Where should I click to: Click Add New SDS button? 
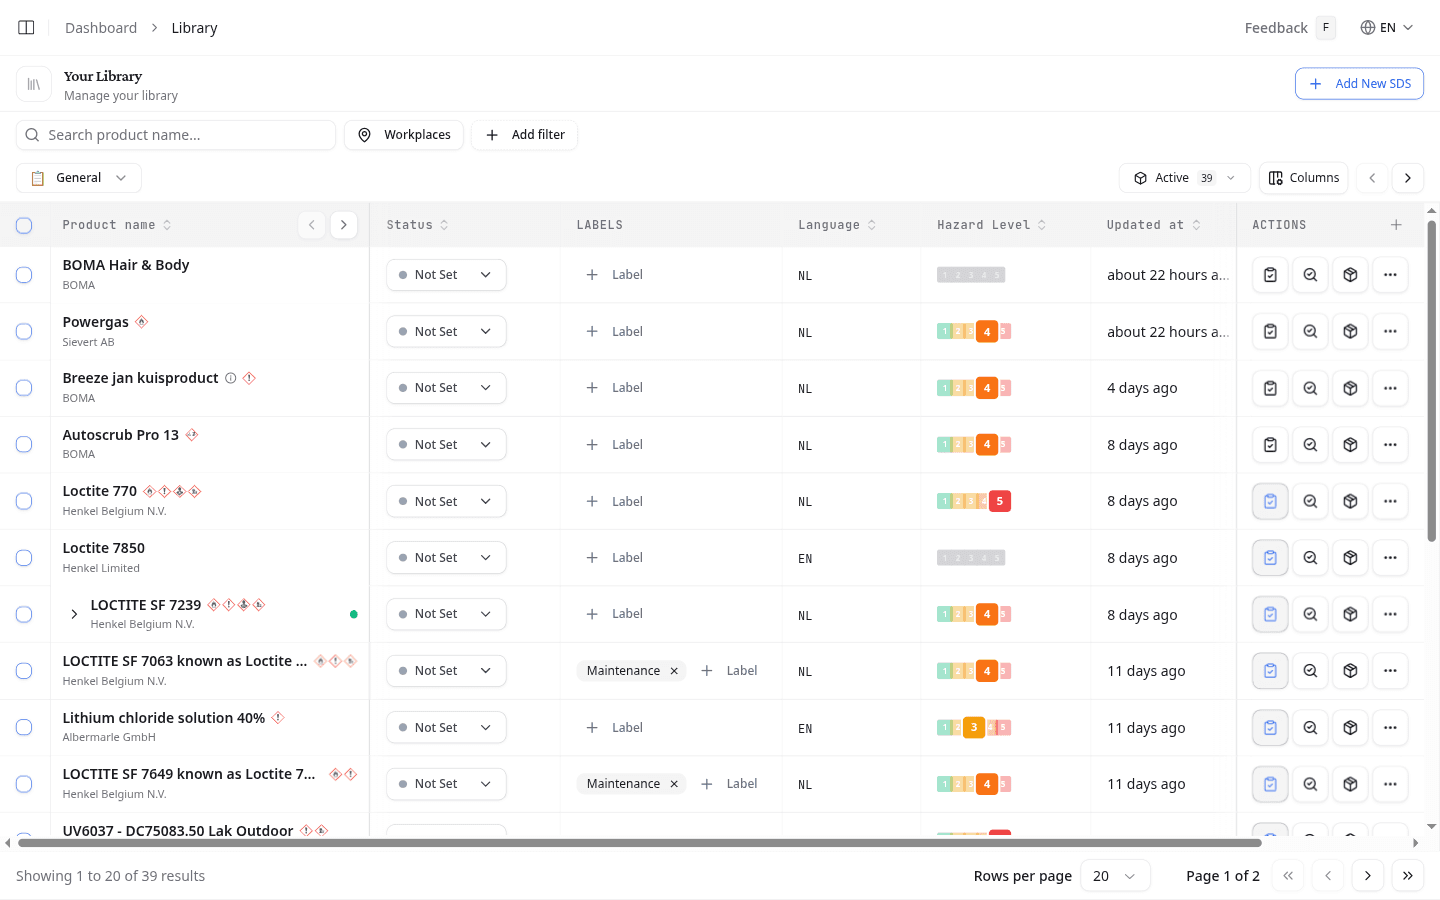point(1359,84)
